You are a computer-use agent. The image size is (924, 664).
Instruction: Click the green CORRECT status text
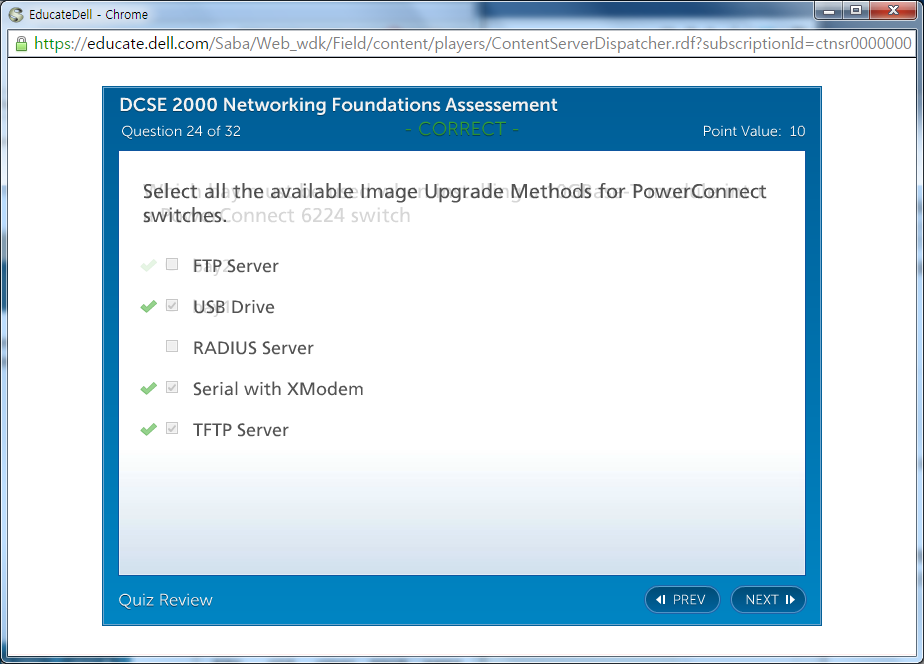pos(462,129)
